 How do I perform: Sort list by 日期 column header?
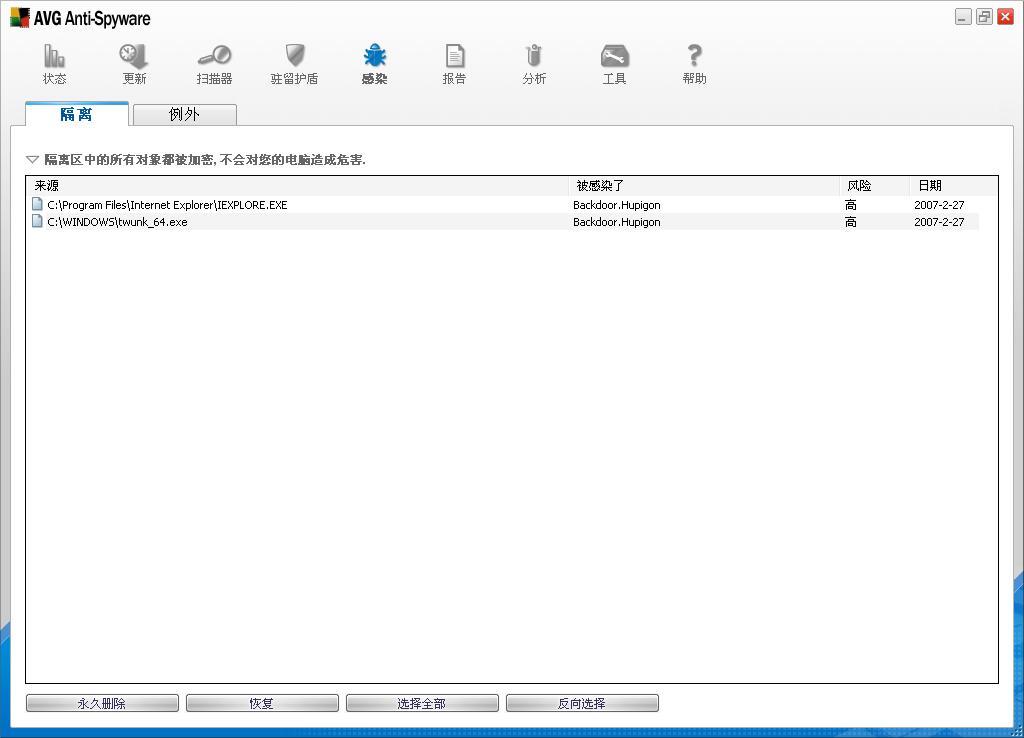[953, 185]
